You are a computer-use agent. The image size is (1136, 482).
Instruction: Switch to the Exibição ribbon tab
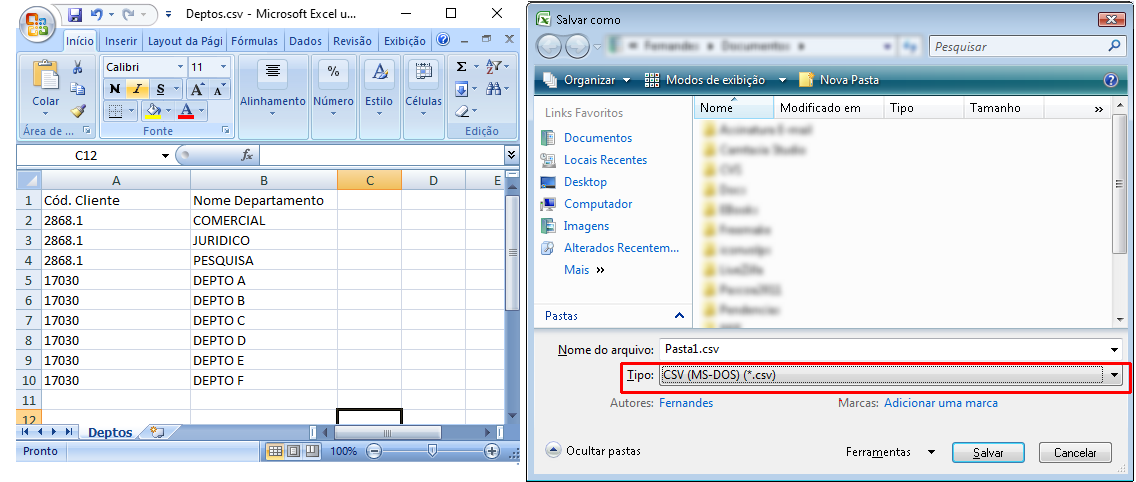405,41
